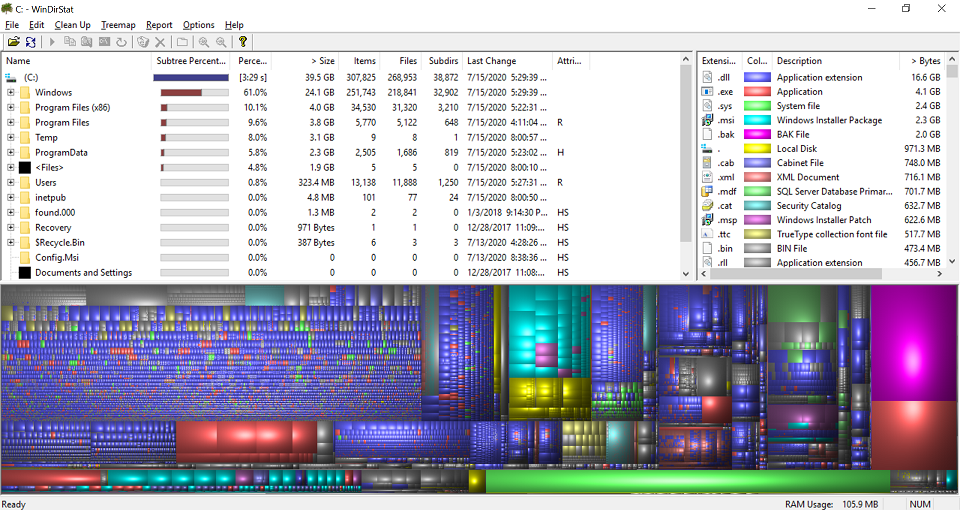
Task: Click the .mdf database file icon
Action: click(707, 191)
